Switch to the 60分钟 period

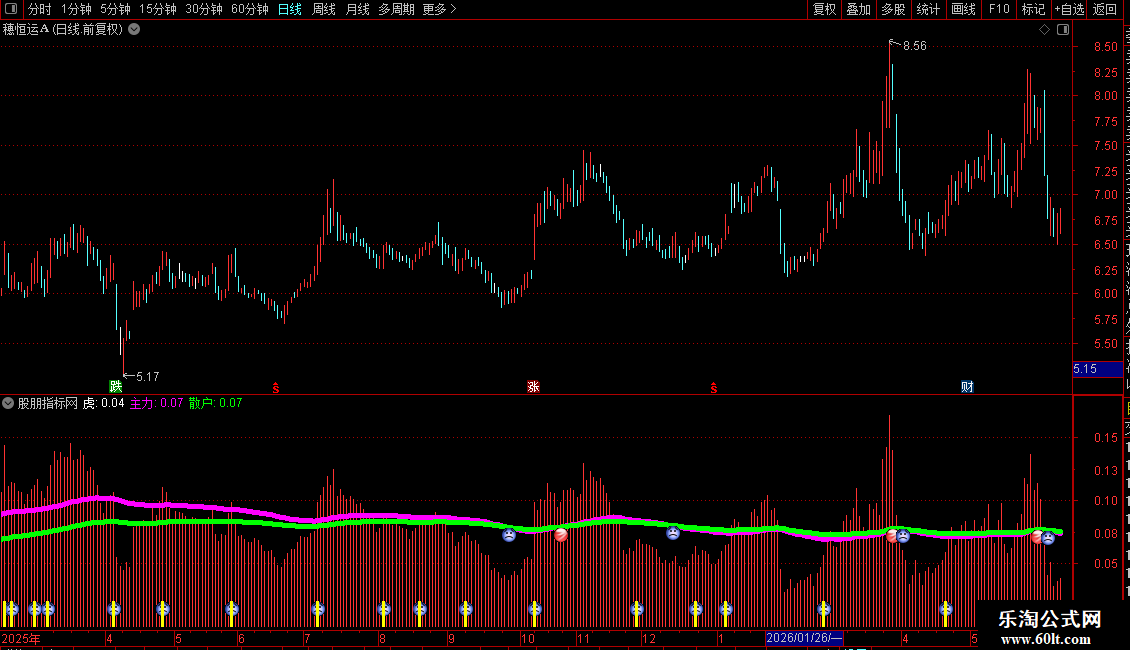[249, 9]
